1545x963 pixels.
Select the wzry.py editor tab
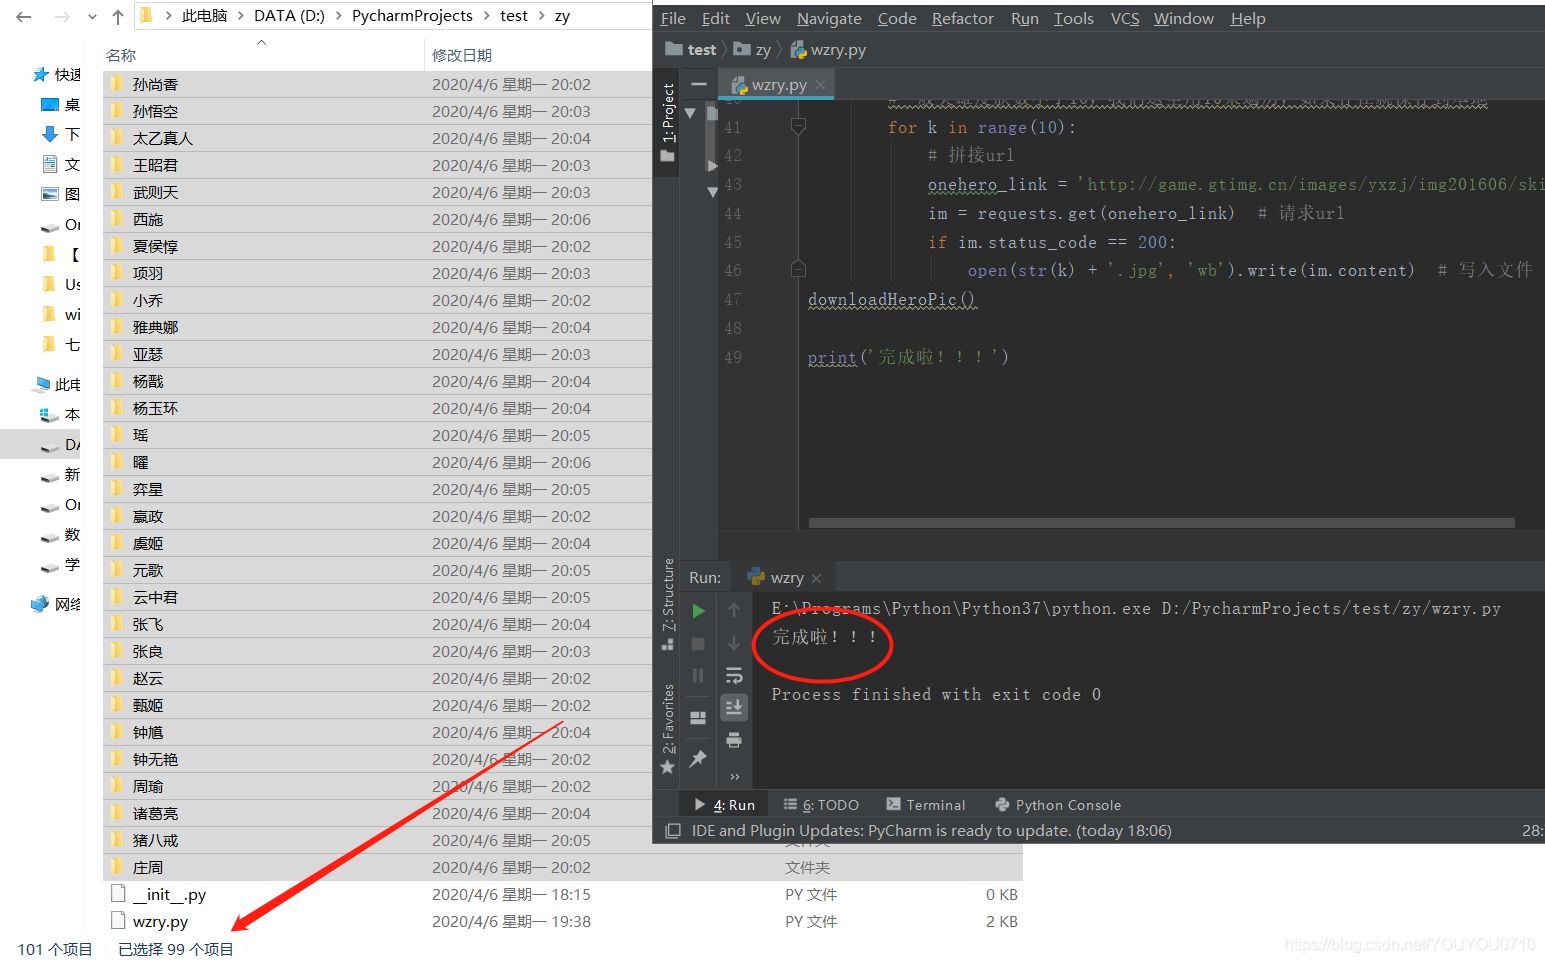click(x=776, y=85)
